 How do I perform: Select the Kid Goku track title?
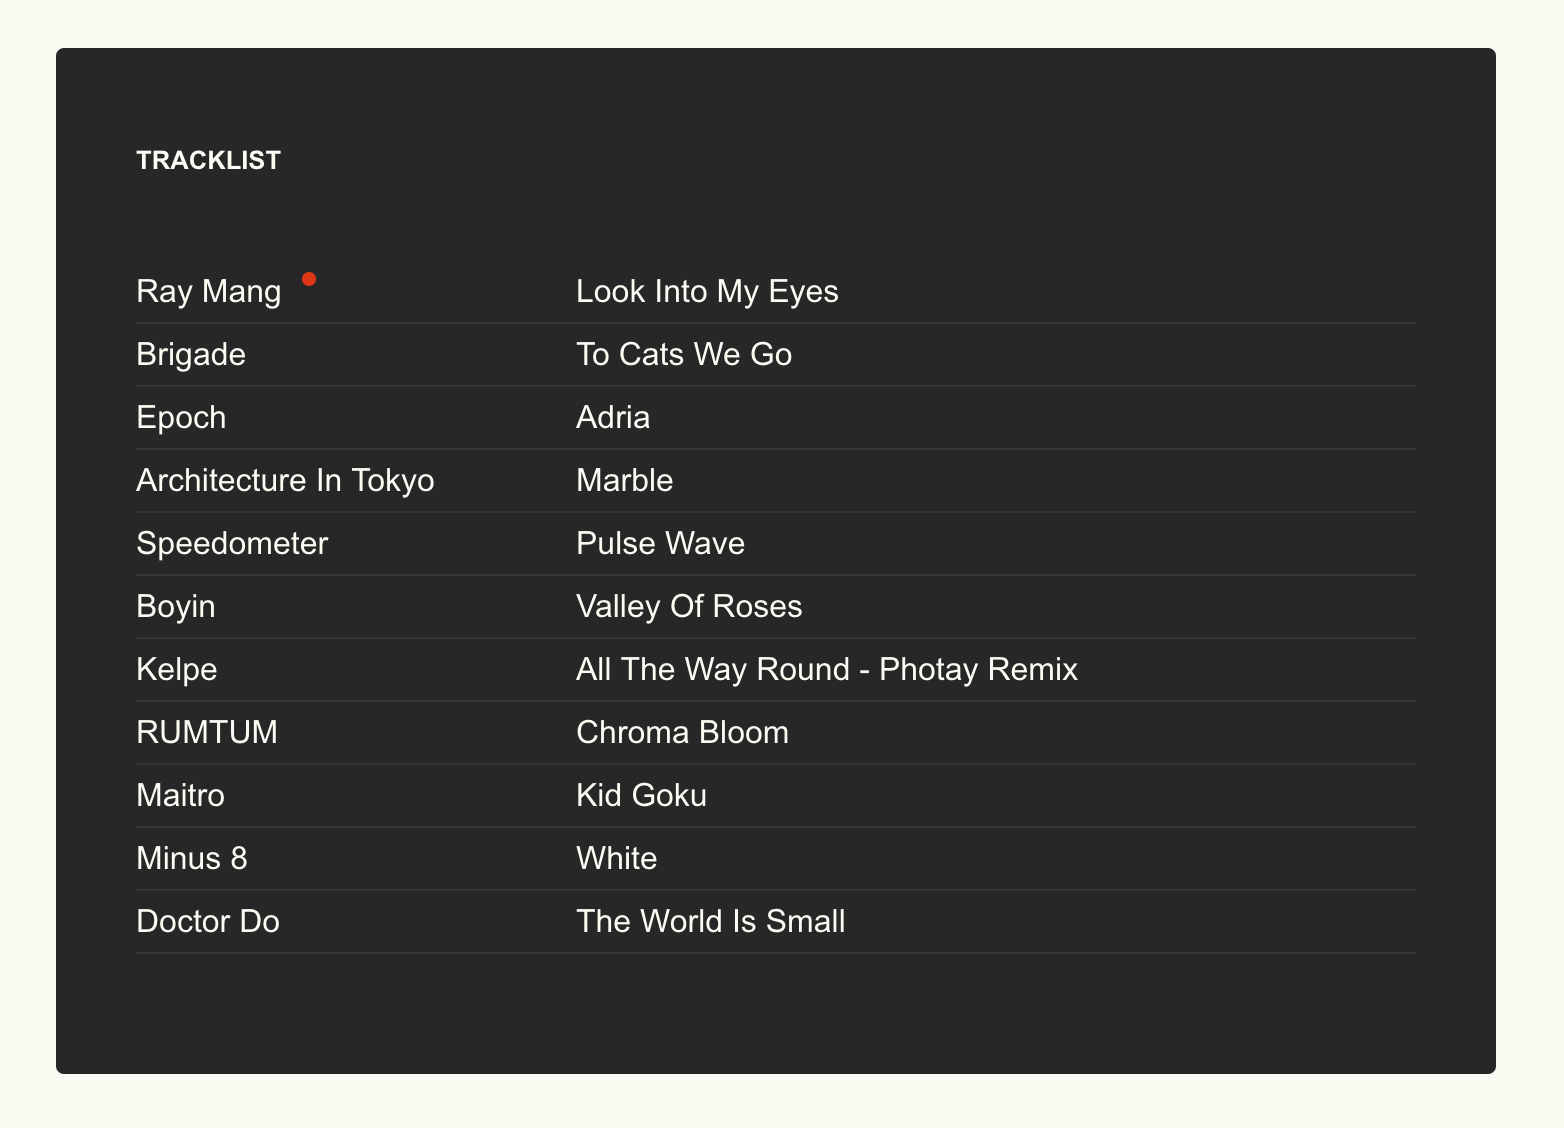point(642,795)
